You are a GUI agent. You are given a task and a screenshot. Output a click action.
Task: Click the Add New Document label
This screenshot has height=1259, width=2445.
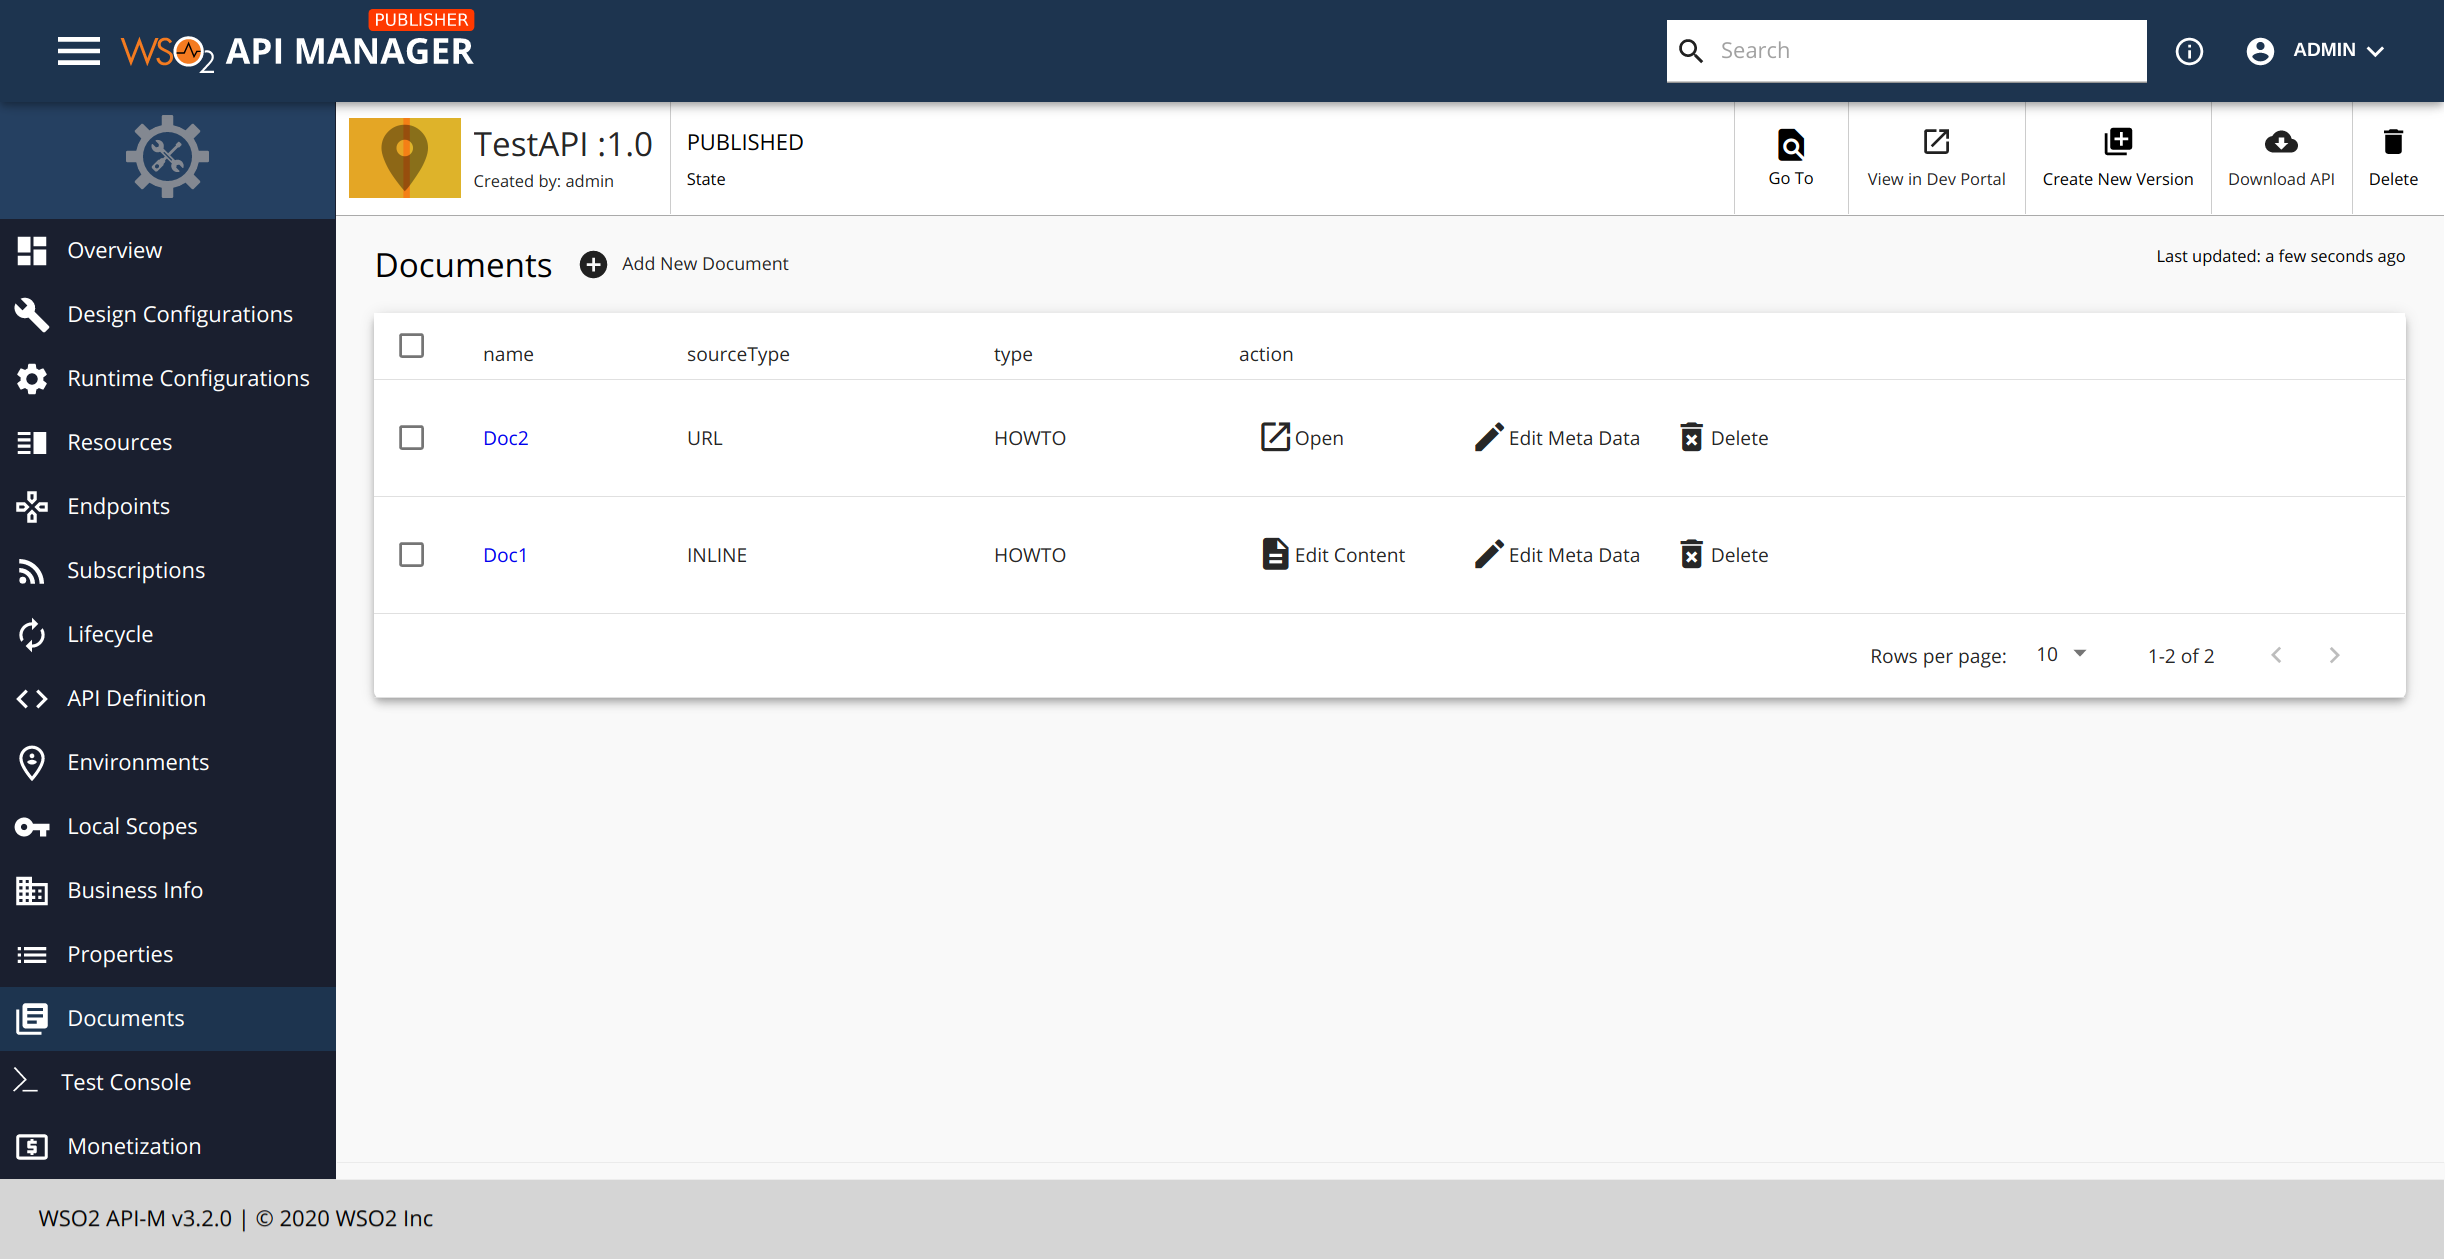(x=705, y=263)
